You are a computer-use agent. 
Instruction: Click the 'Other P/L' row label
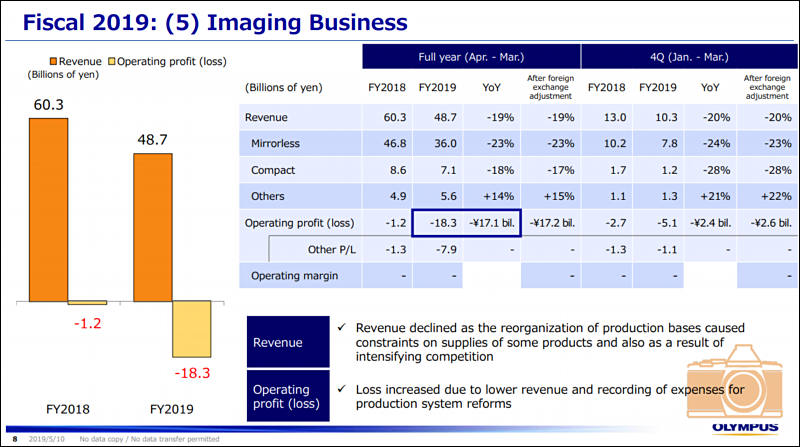point(332,250)
